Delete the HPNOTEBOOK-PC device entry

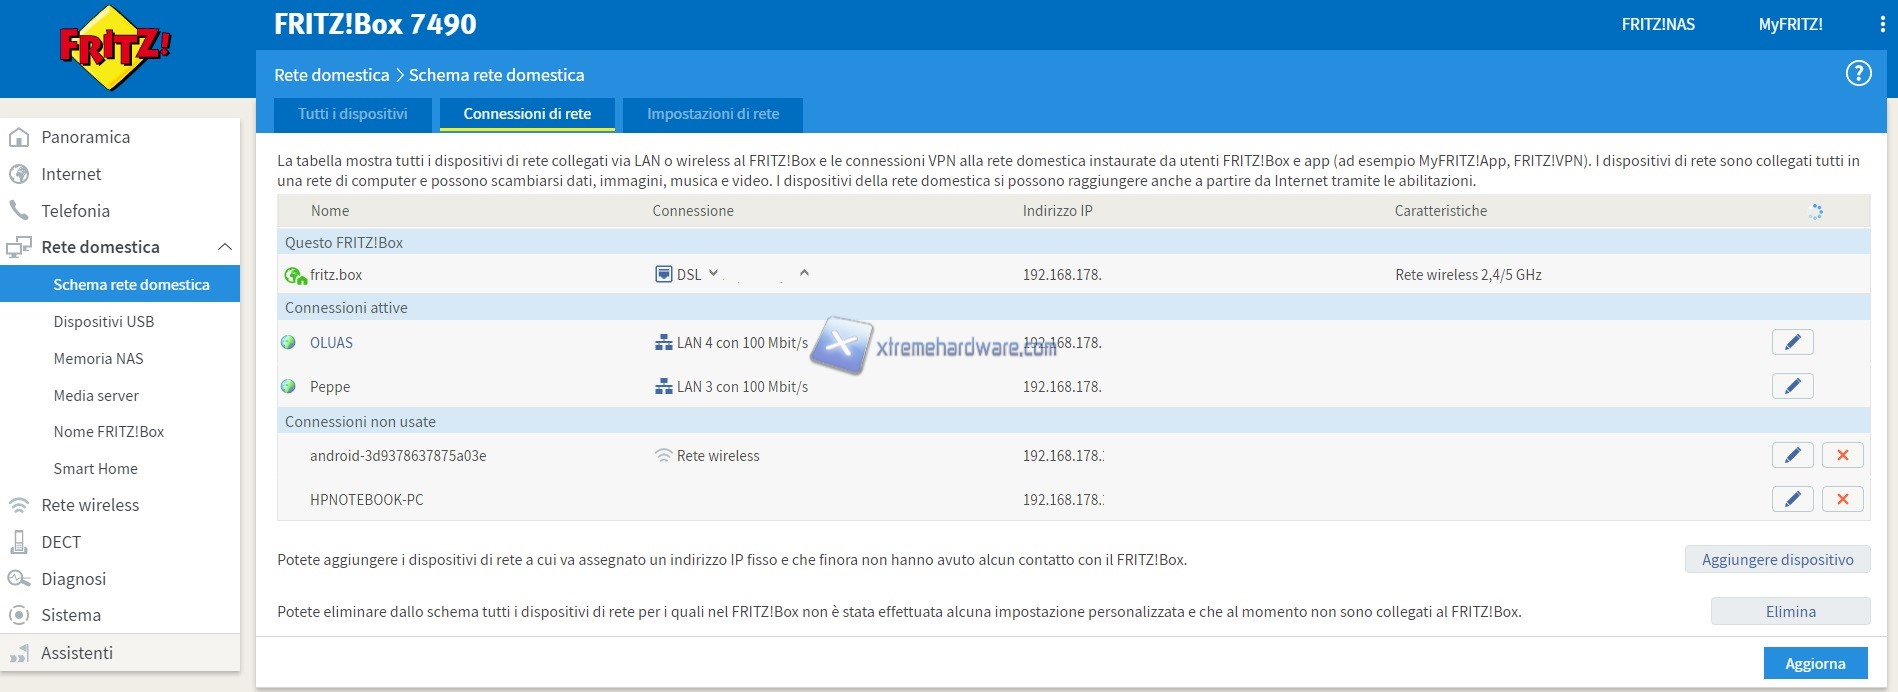[x=1842, y=500]
